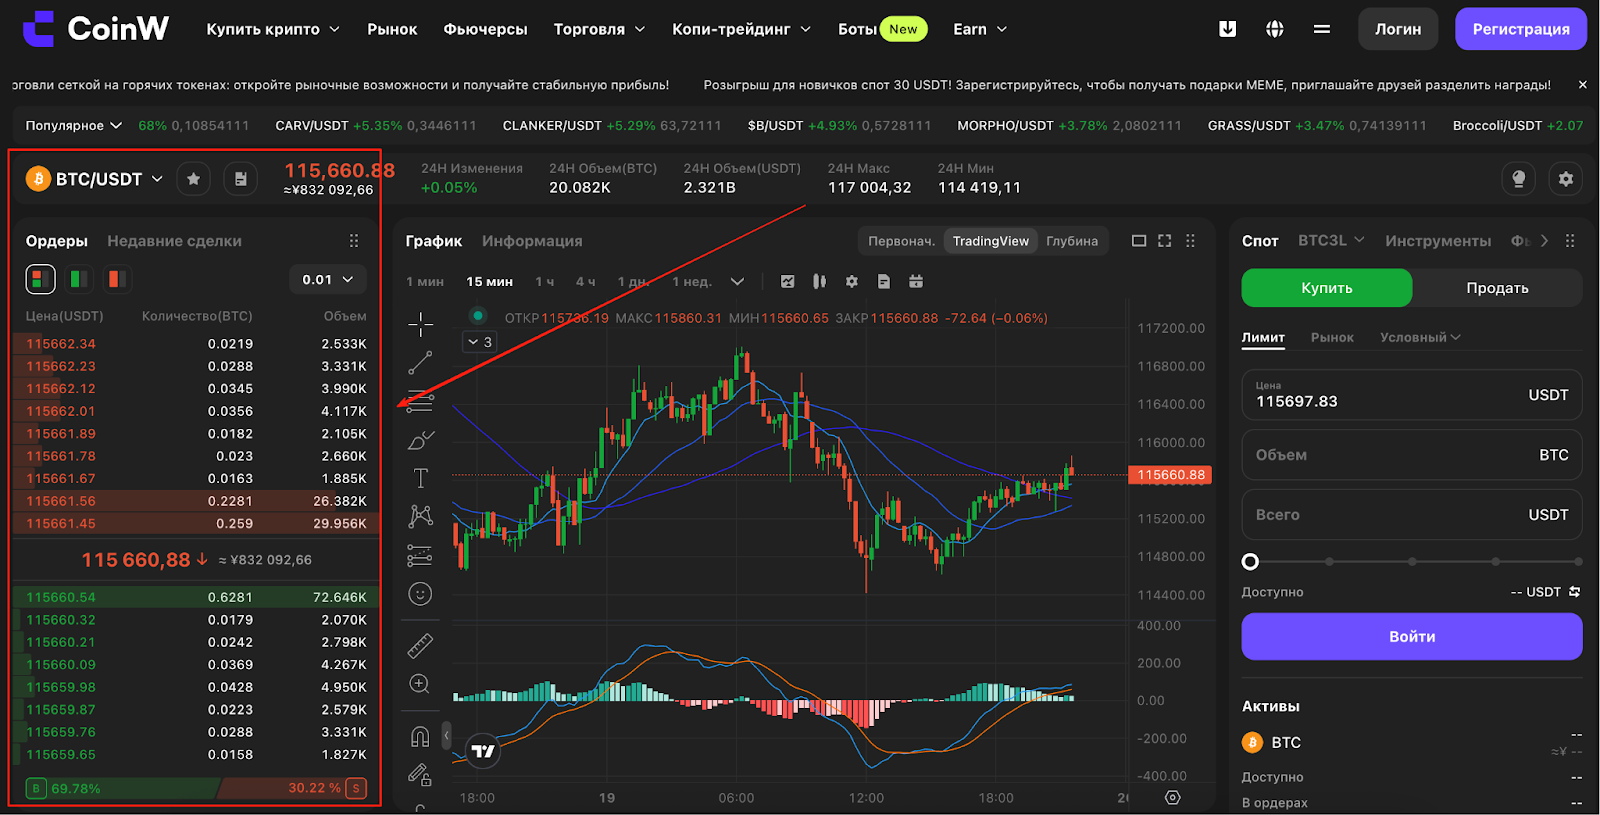1600x815 pixels.
Task: Click the order amount percentage slider handle
Action: [x=1250, y=562]
